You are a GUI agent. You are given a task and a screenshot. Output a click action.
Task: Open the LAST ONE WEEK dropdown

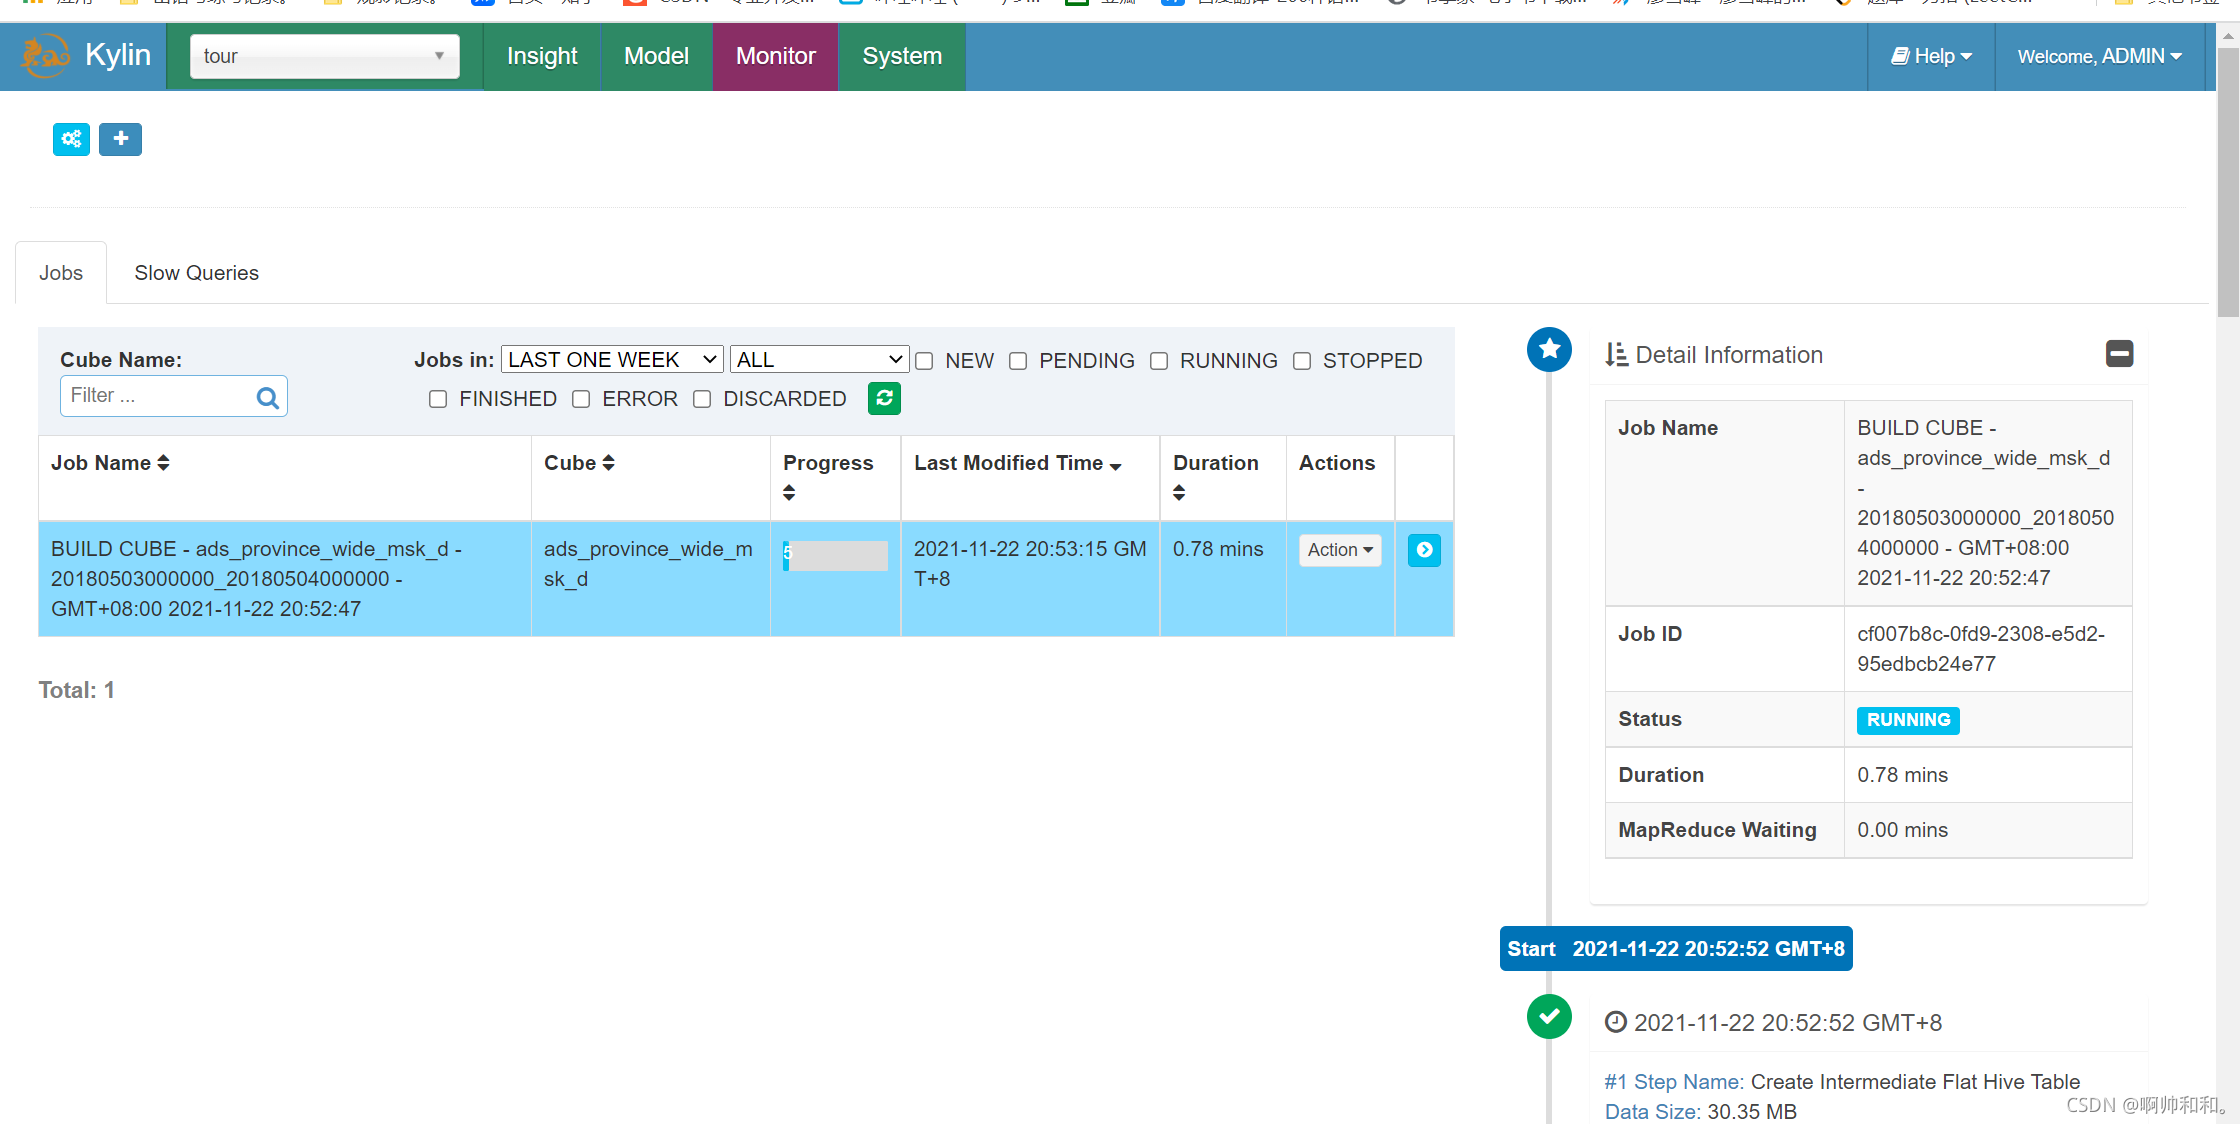[611, 360]
